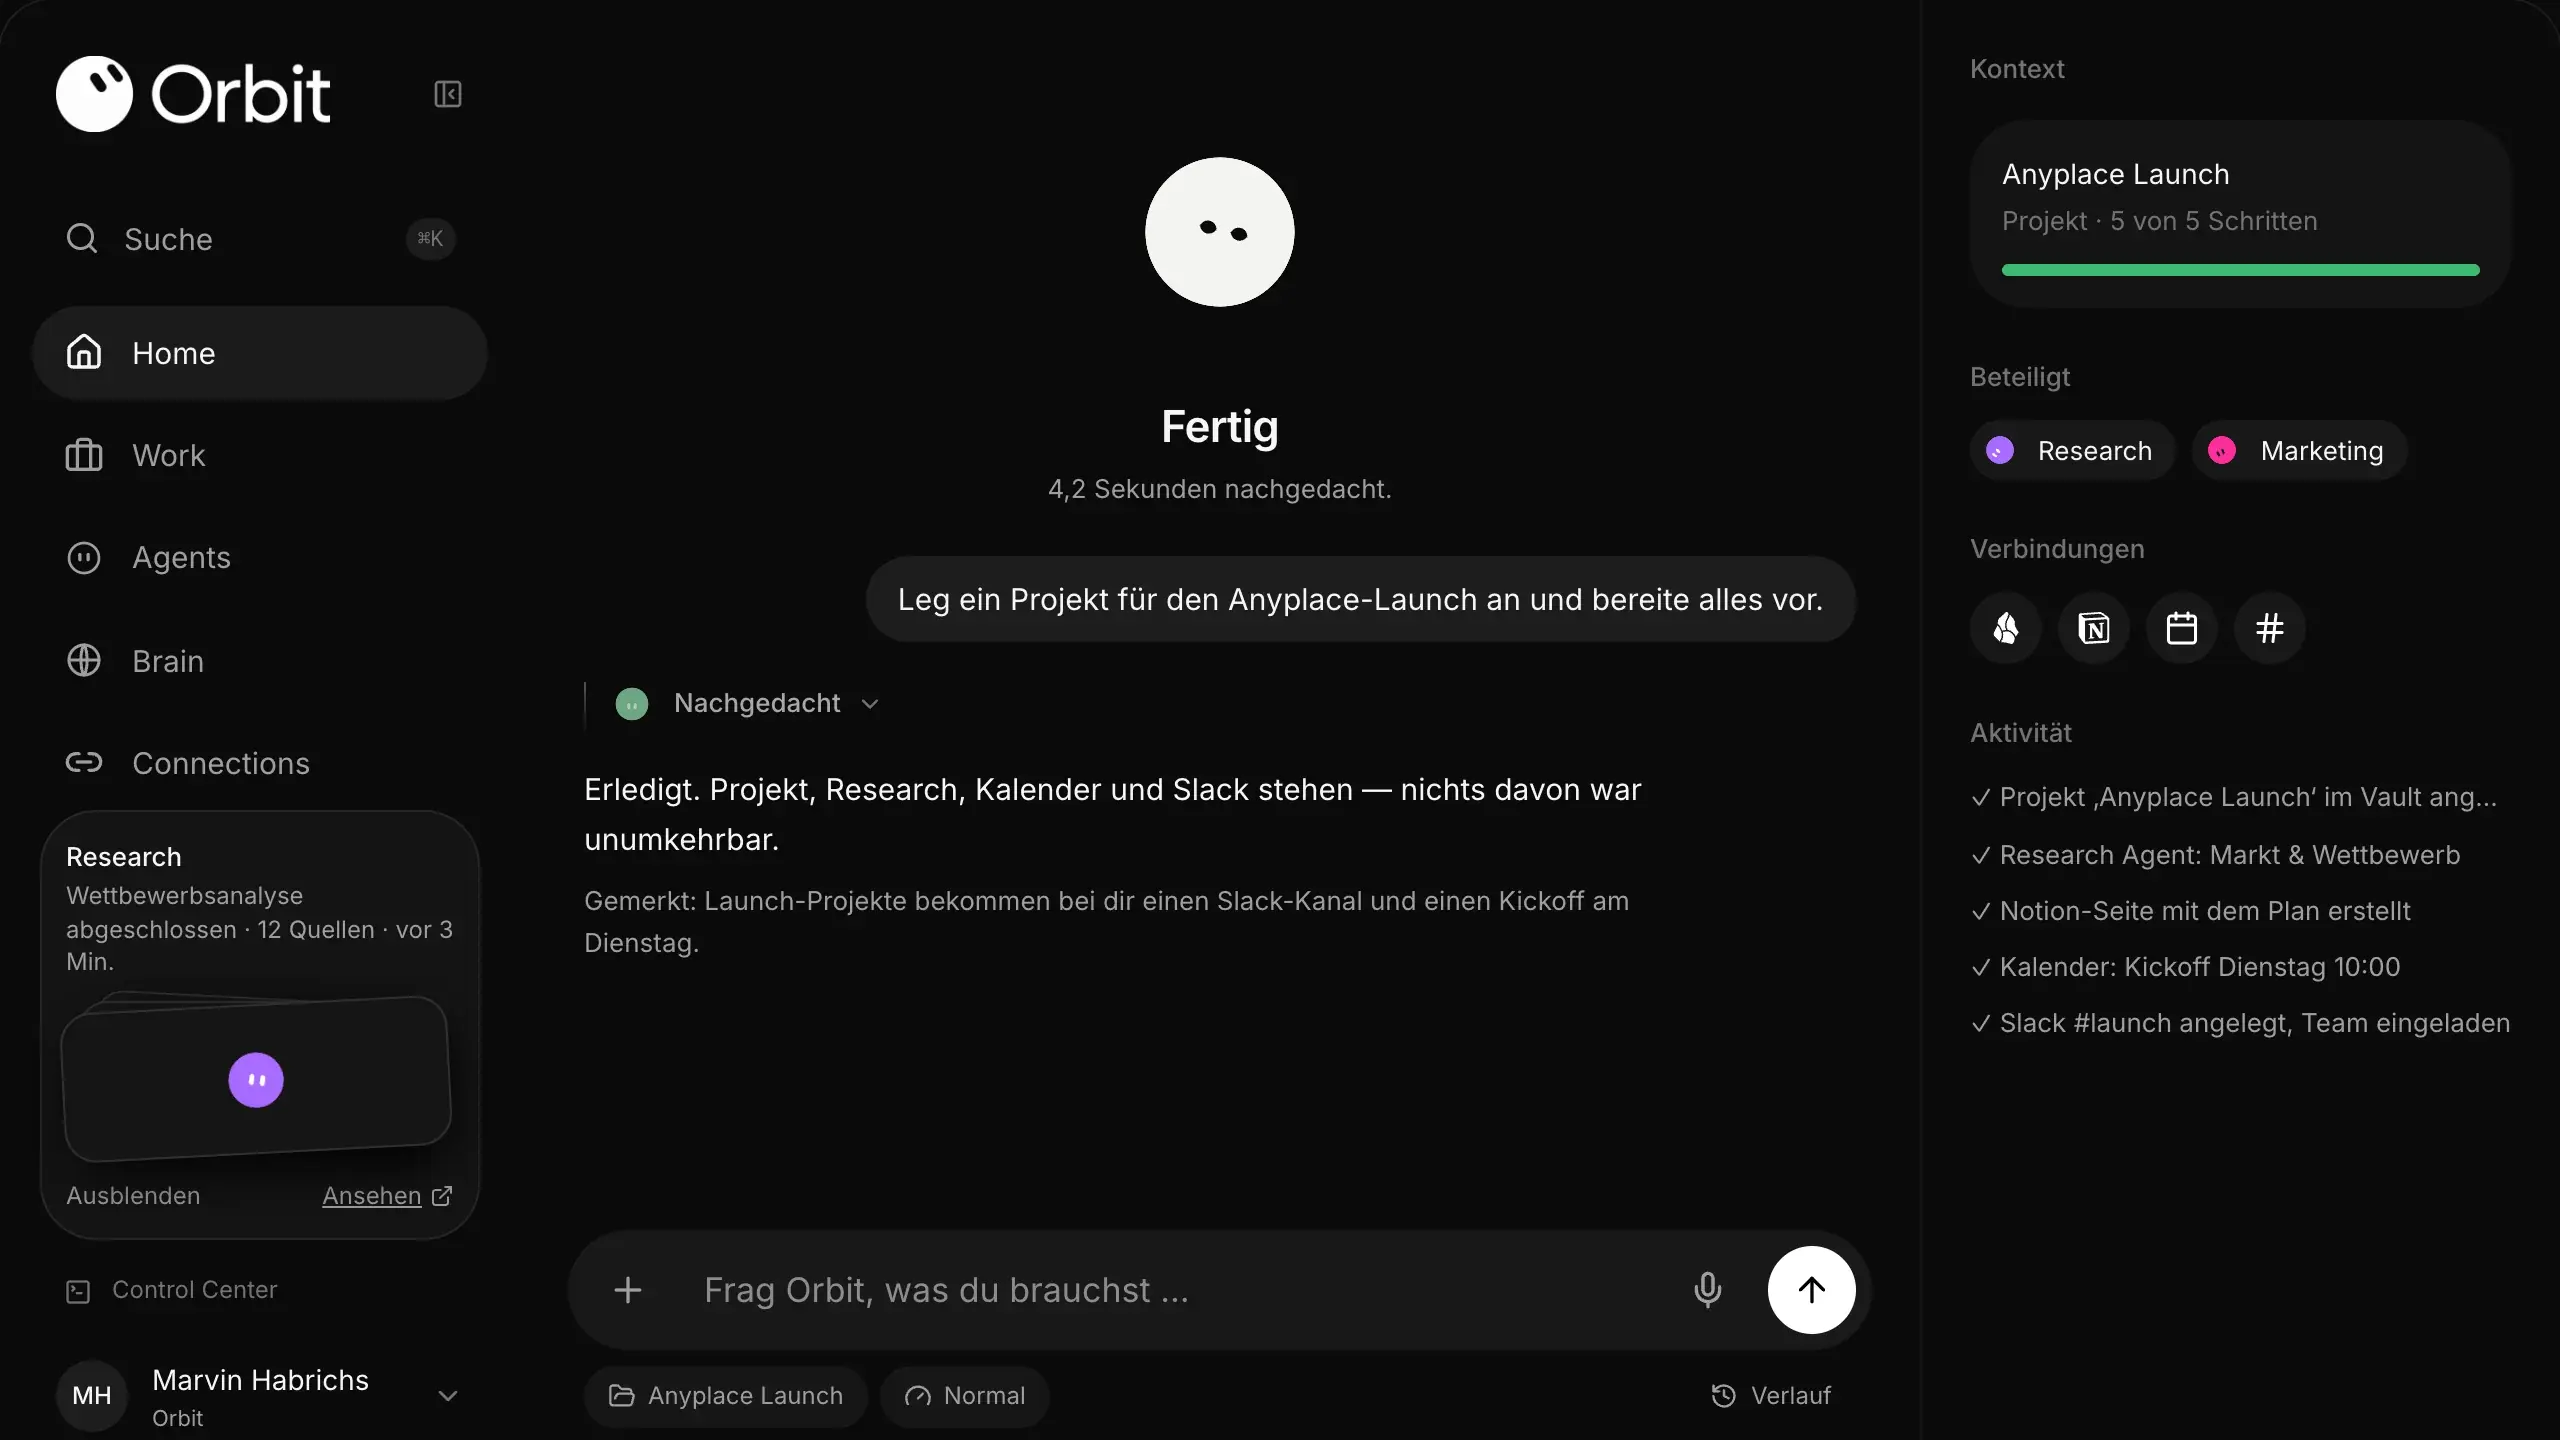The height and width of the screenshot is (1440, 2560).
Task: Click the MH avatar
Action: [x=92, y=1395]
